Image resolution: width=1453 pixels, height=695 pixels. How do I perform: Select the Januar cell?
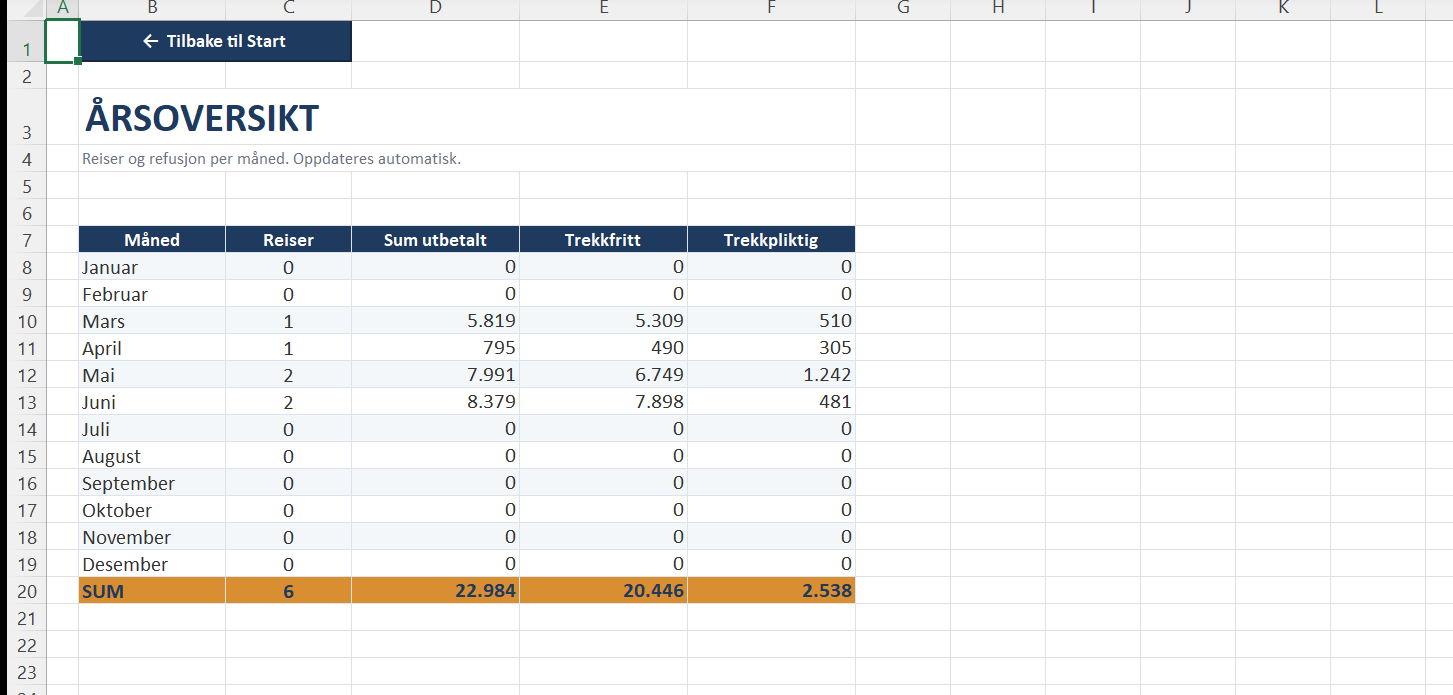tap(152, 267)
